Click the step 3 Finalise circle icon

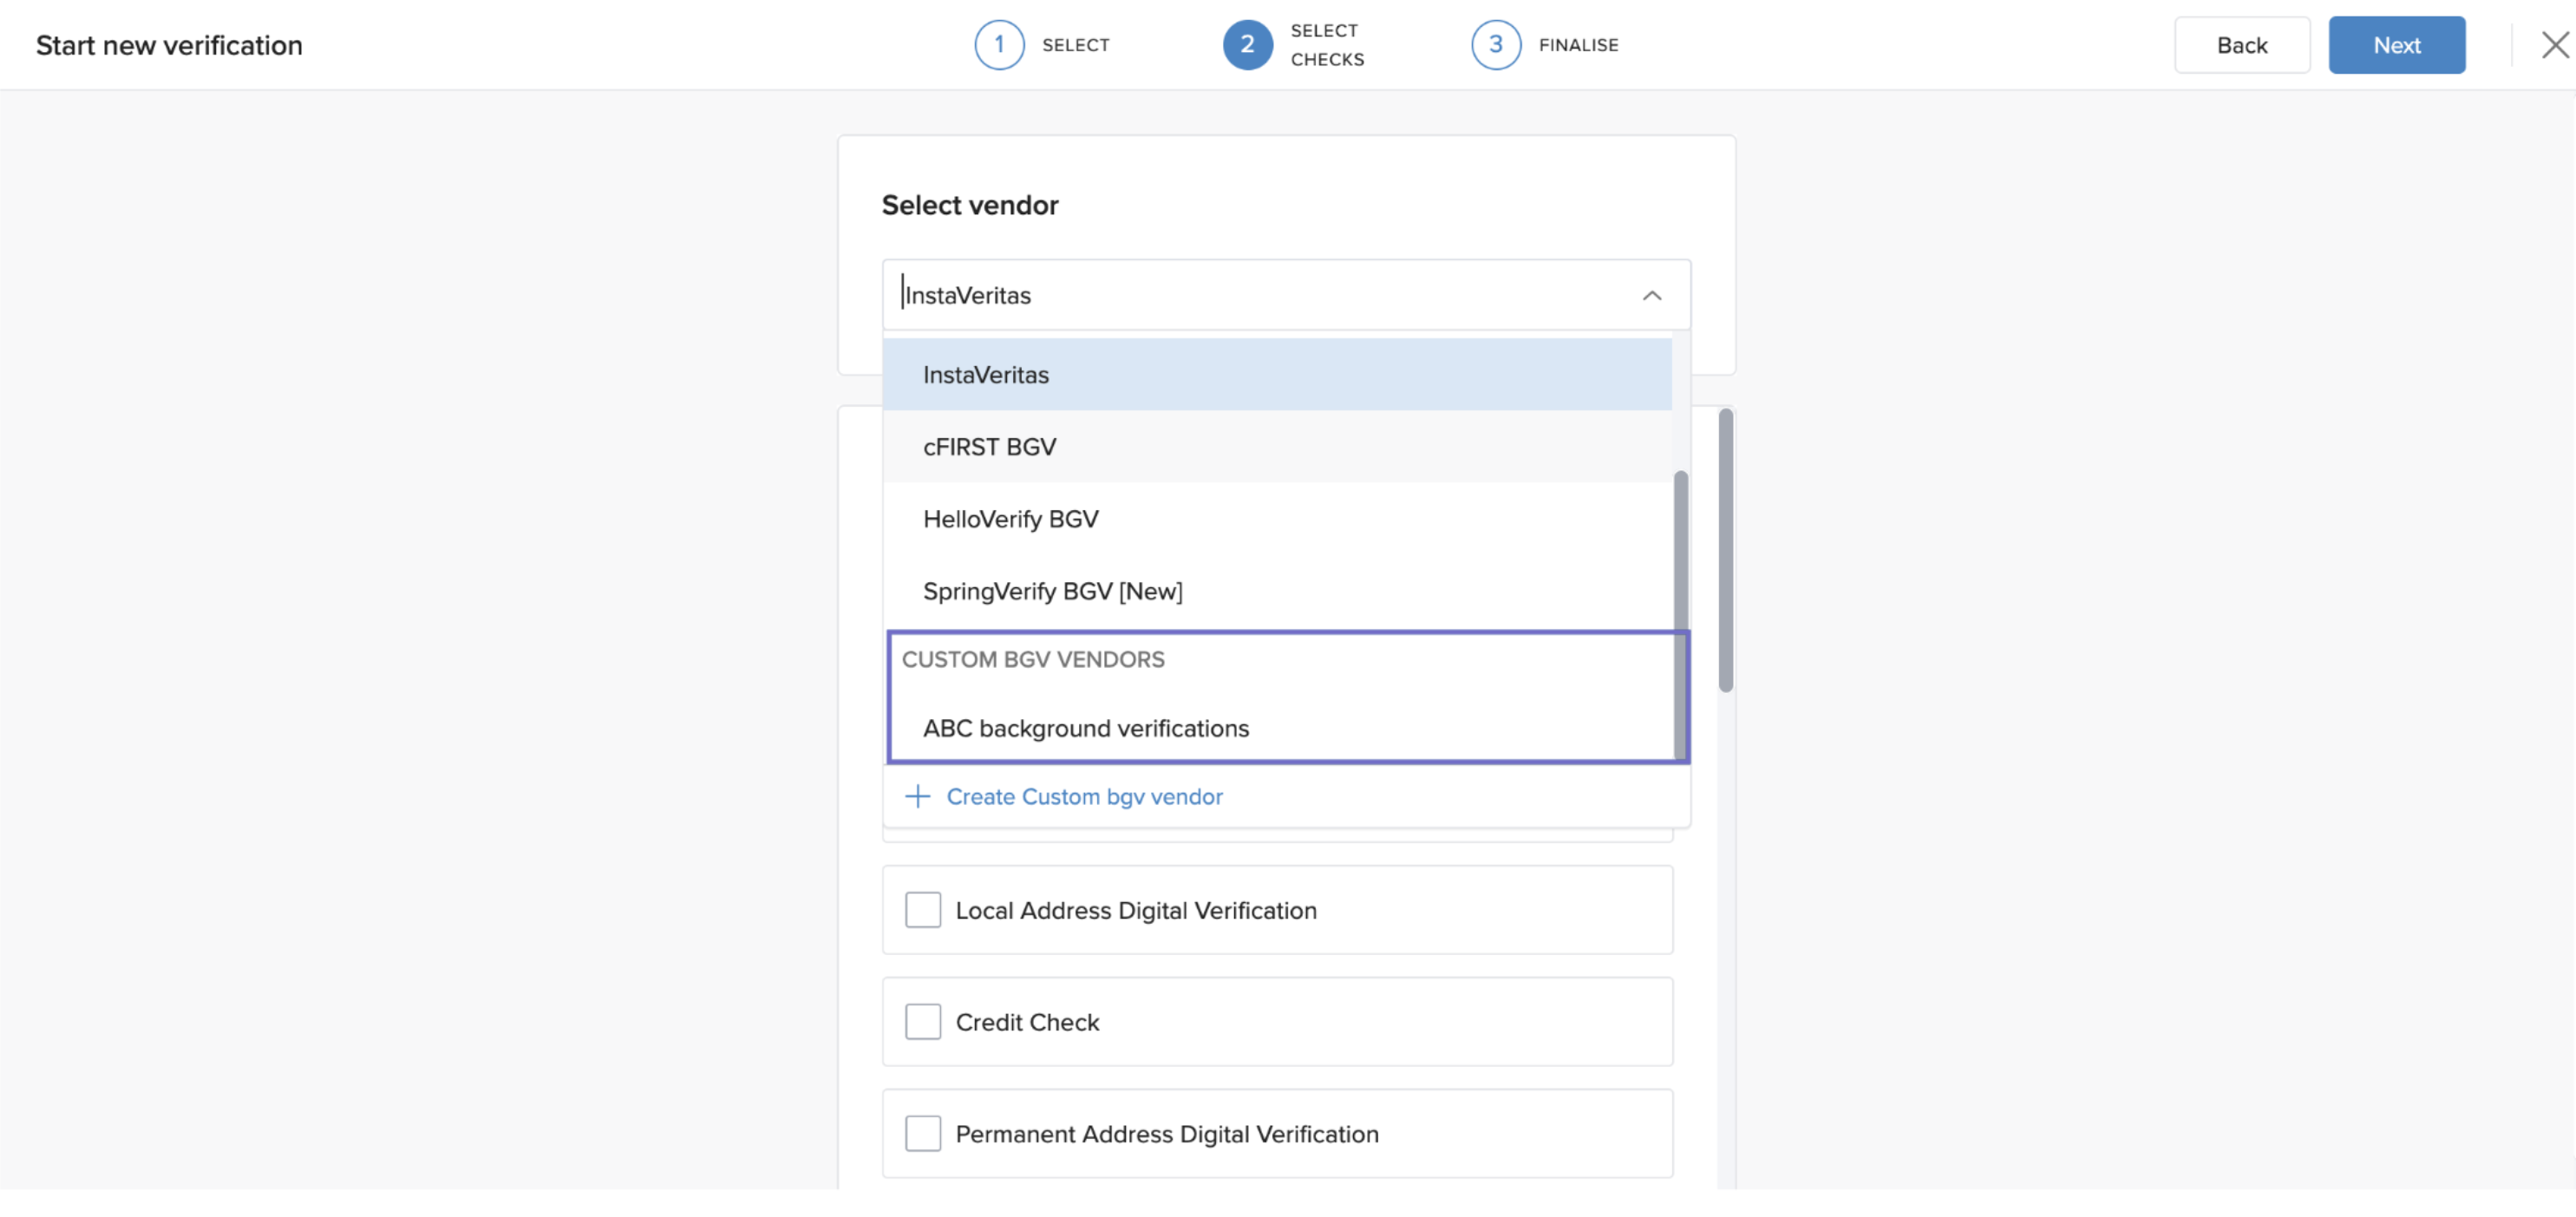pos(1495,45)
